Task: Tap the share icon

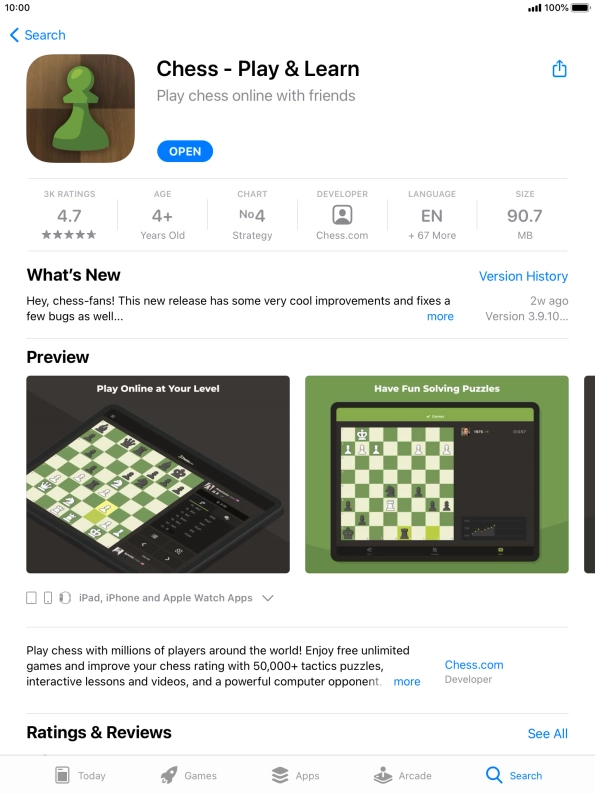Action: click(559, 69)
